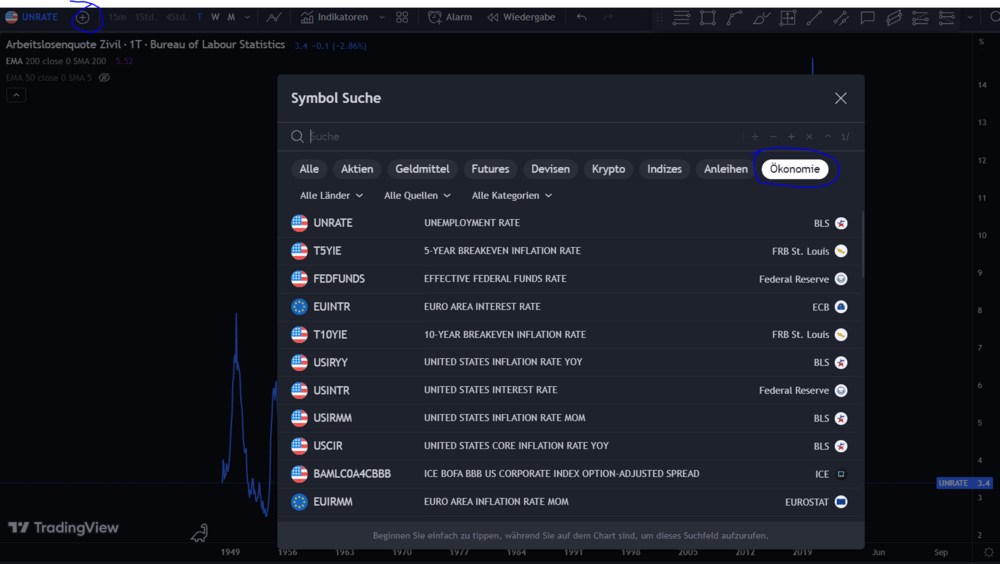Select the rectangle drawing tool

708,18
